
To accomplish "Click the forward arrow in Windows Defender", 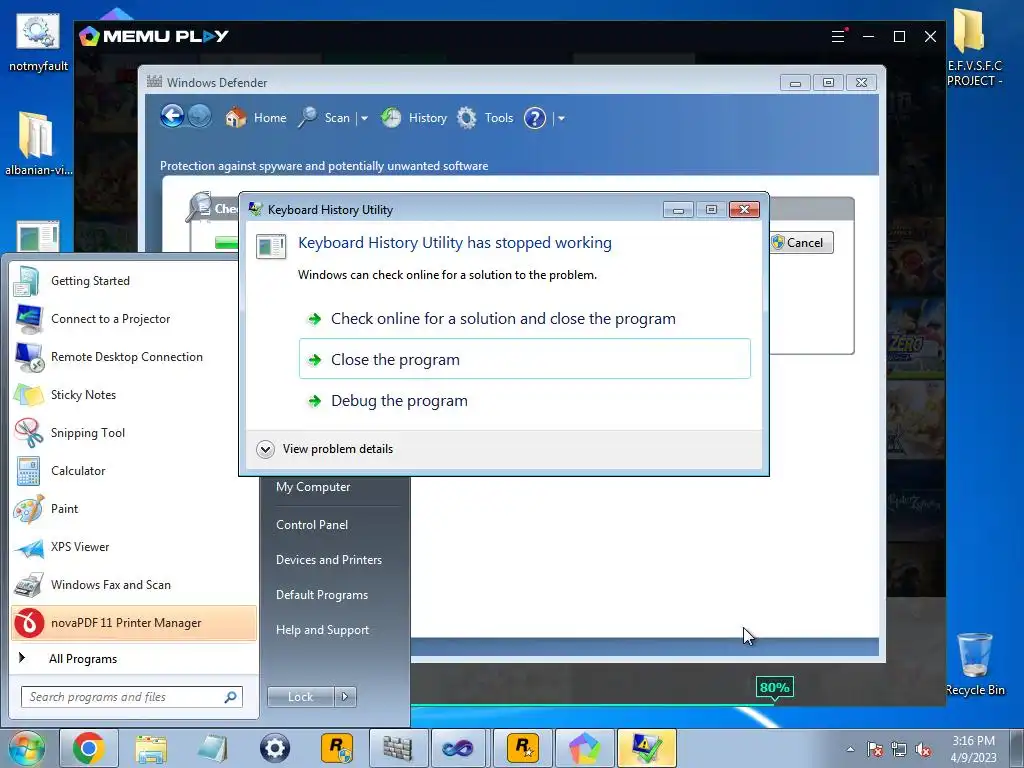I will tap(200, 117).
